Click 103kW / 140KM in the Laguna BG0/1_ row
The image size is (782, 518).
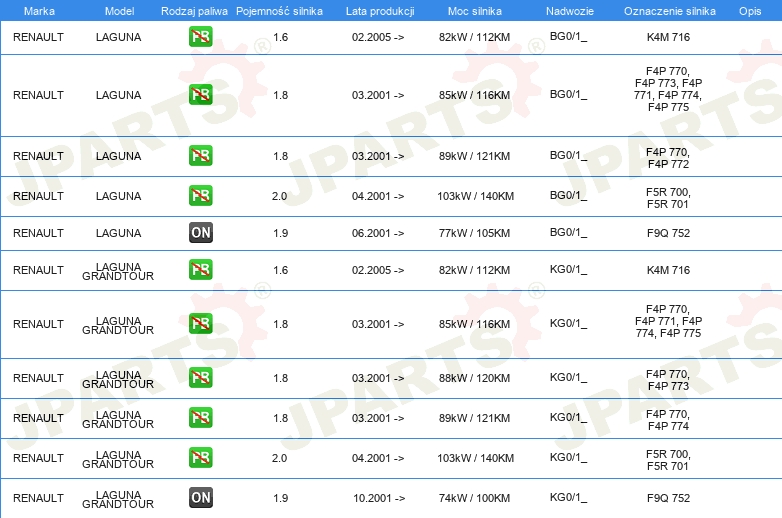tap(475, 196)
